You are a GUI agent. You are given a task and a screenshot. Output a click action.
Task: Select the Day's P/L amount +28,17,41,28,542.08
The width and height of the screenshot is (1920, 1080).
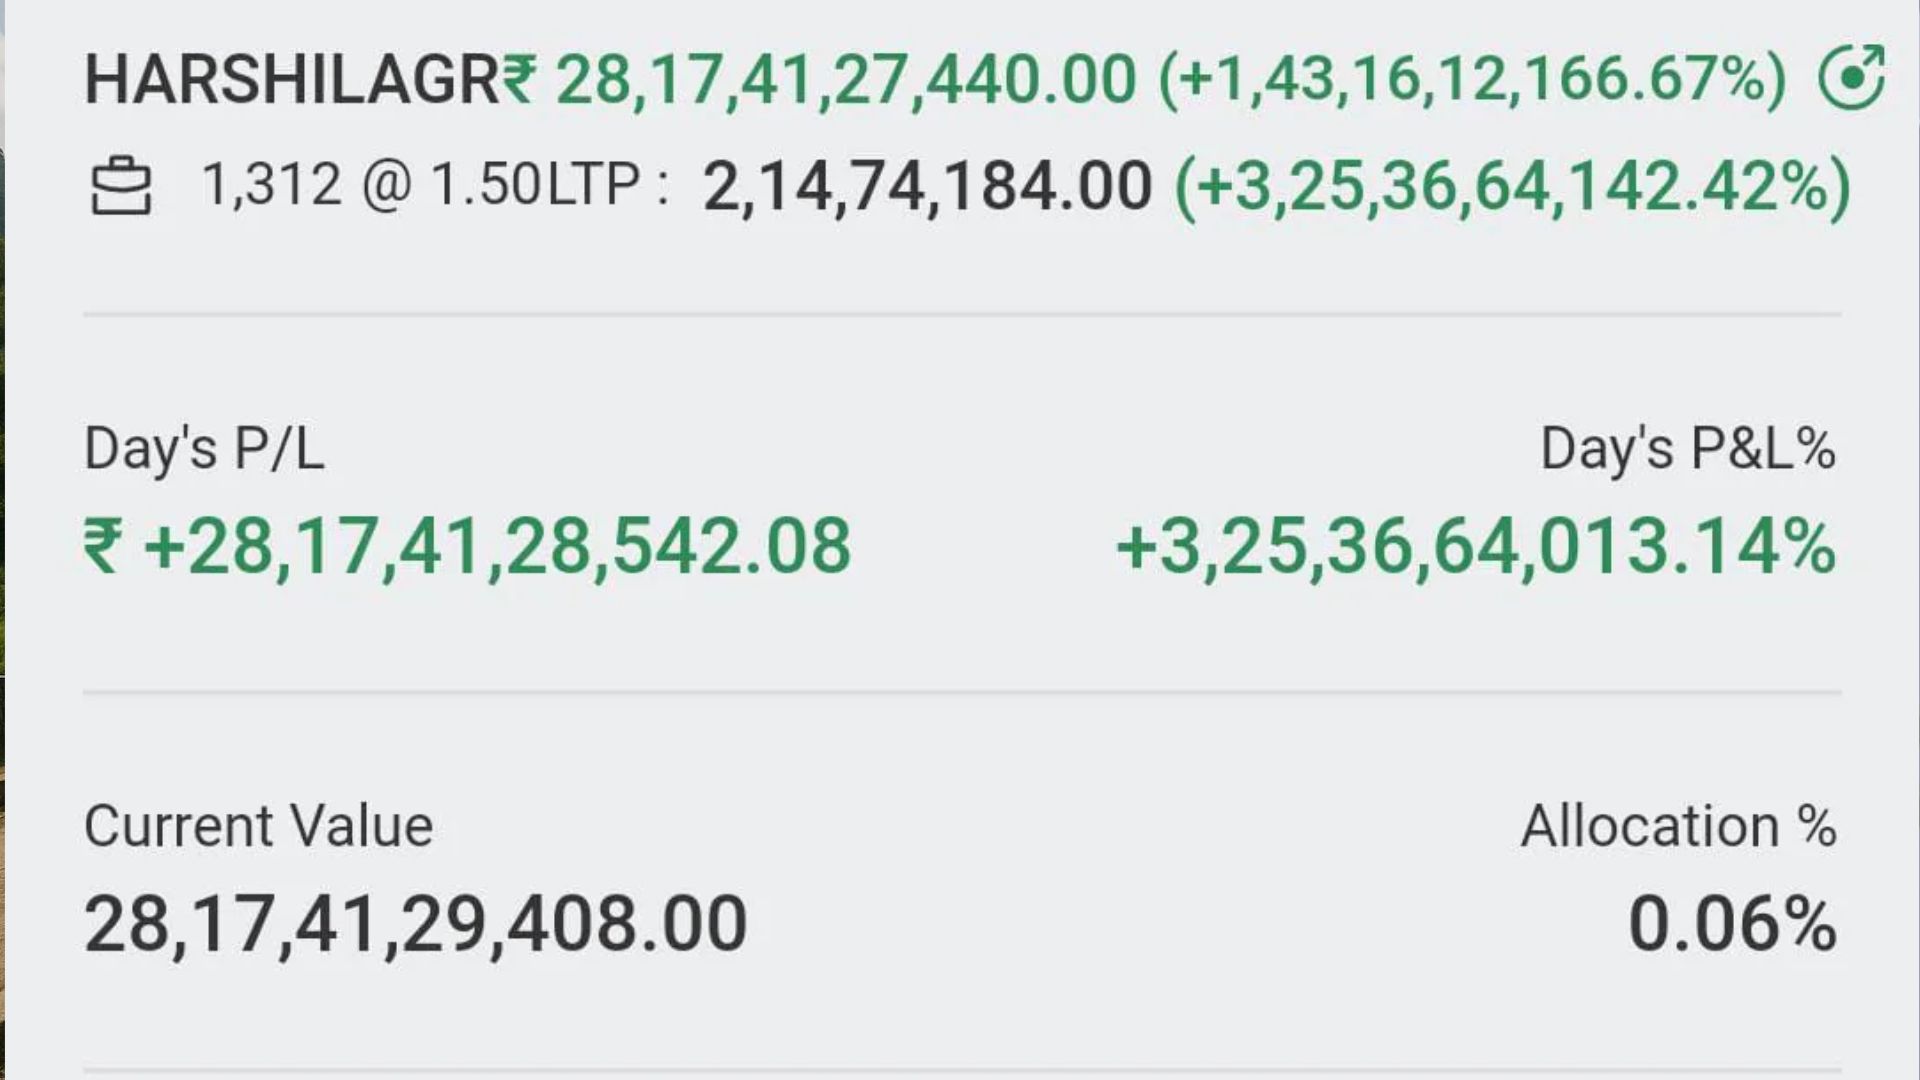click(497, 548)
